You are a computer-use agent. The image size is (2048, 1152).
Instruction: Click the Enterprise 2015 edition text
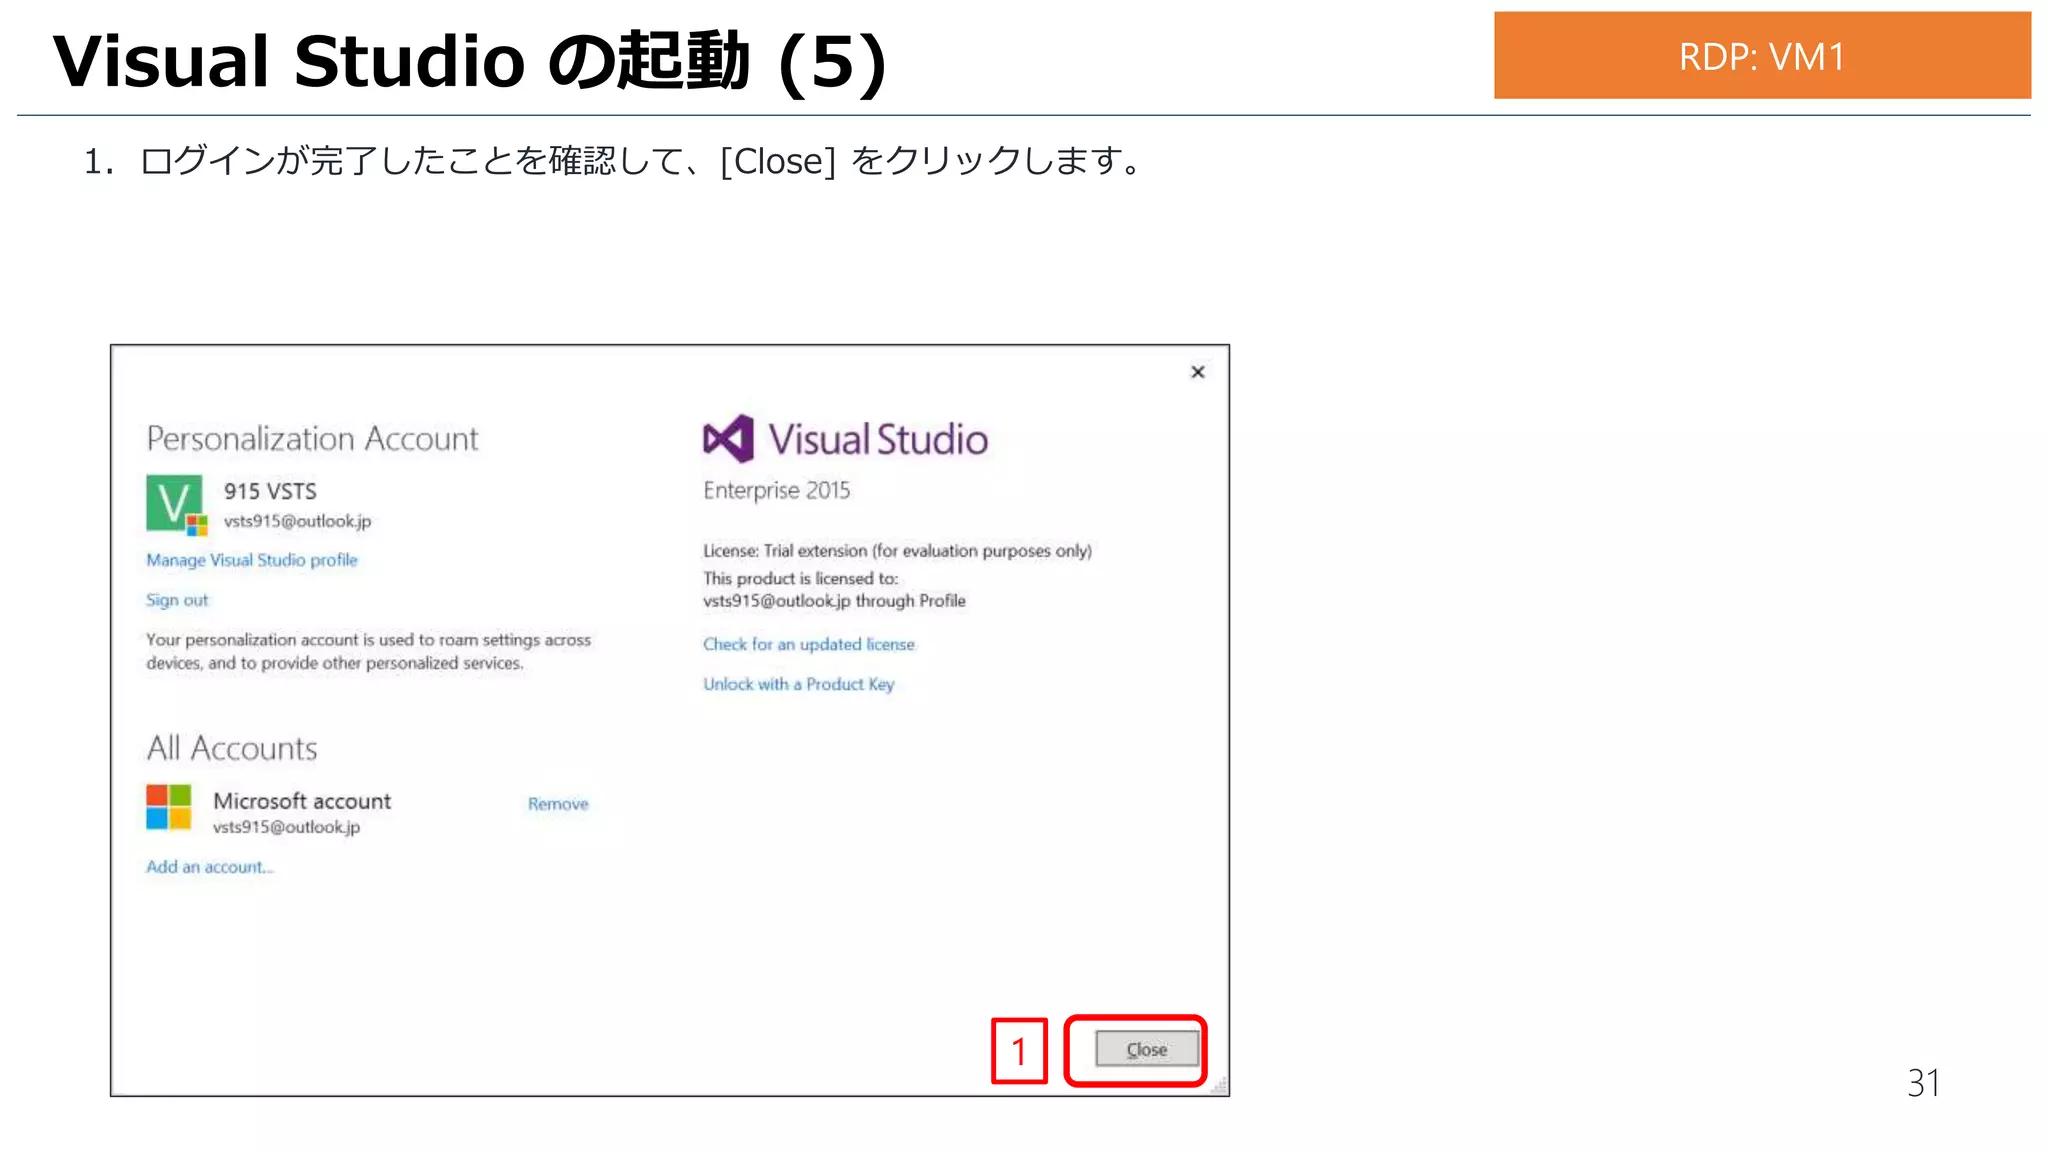pyautogui.click(x=776, y=490)
